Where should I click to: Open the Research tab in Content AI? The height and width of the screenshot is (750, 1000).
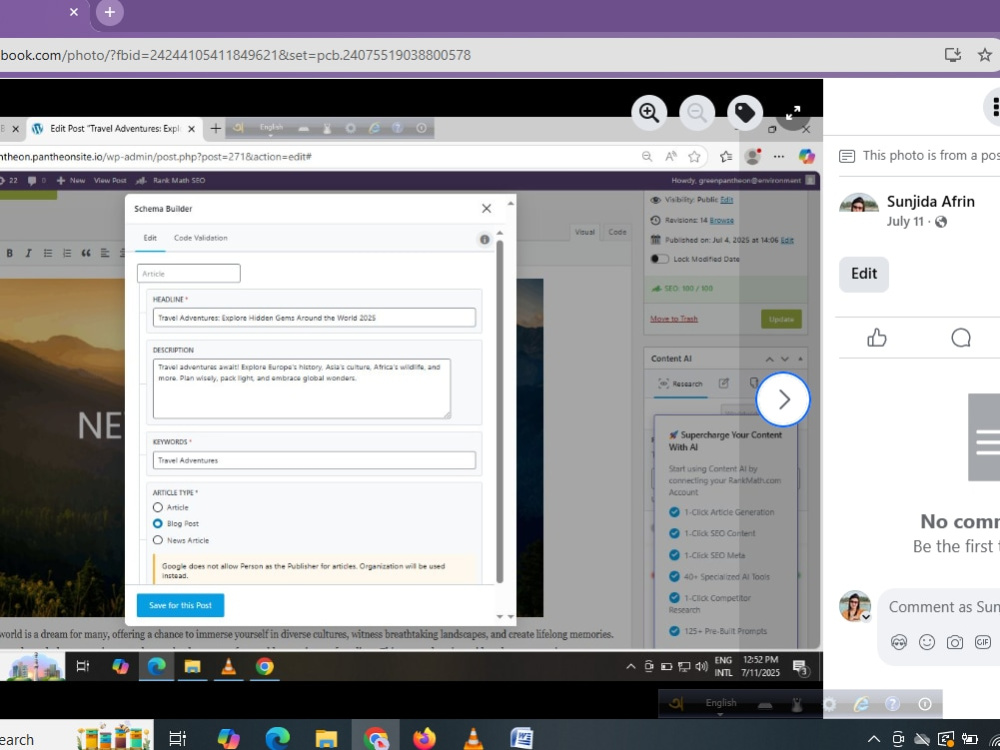point(680,384)
